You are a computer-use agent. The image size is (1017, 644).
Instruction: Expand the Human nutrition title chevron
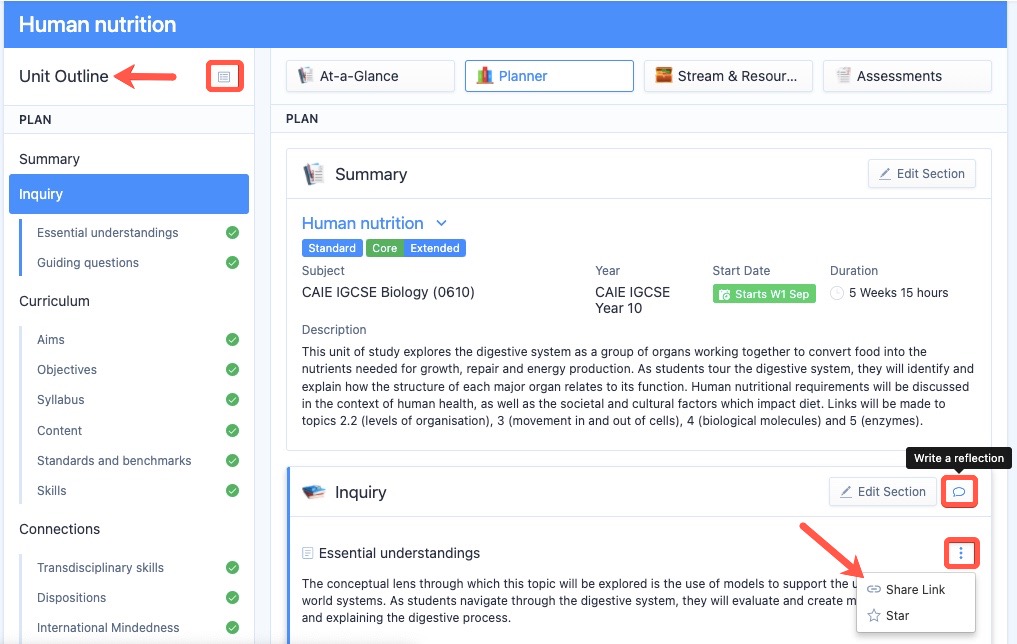pos(442,223)
